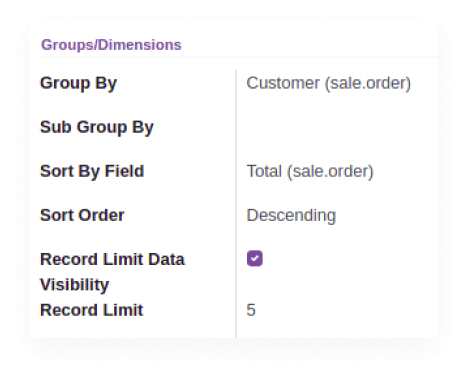Click the Sort Order label
468x378 pixels.
pos(82,215)
